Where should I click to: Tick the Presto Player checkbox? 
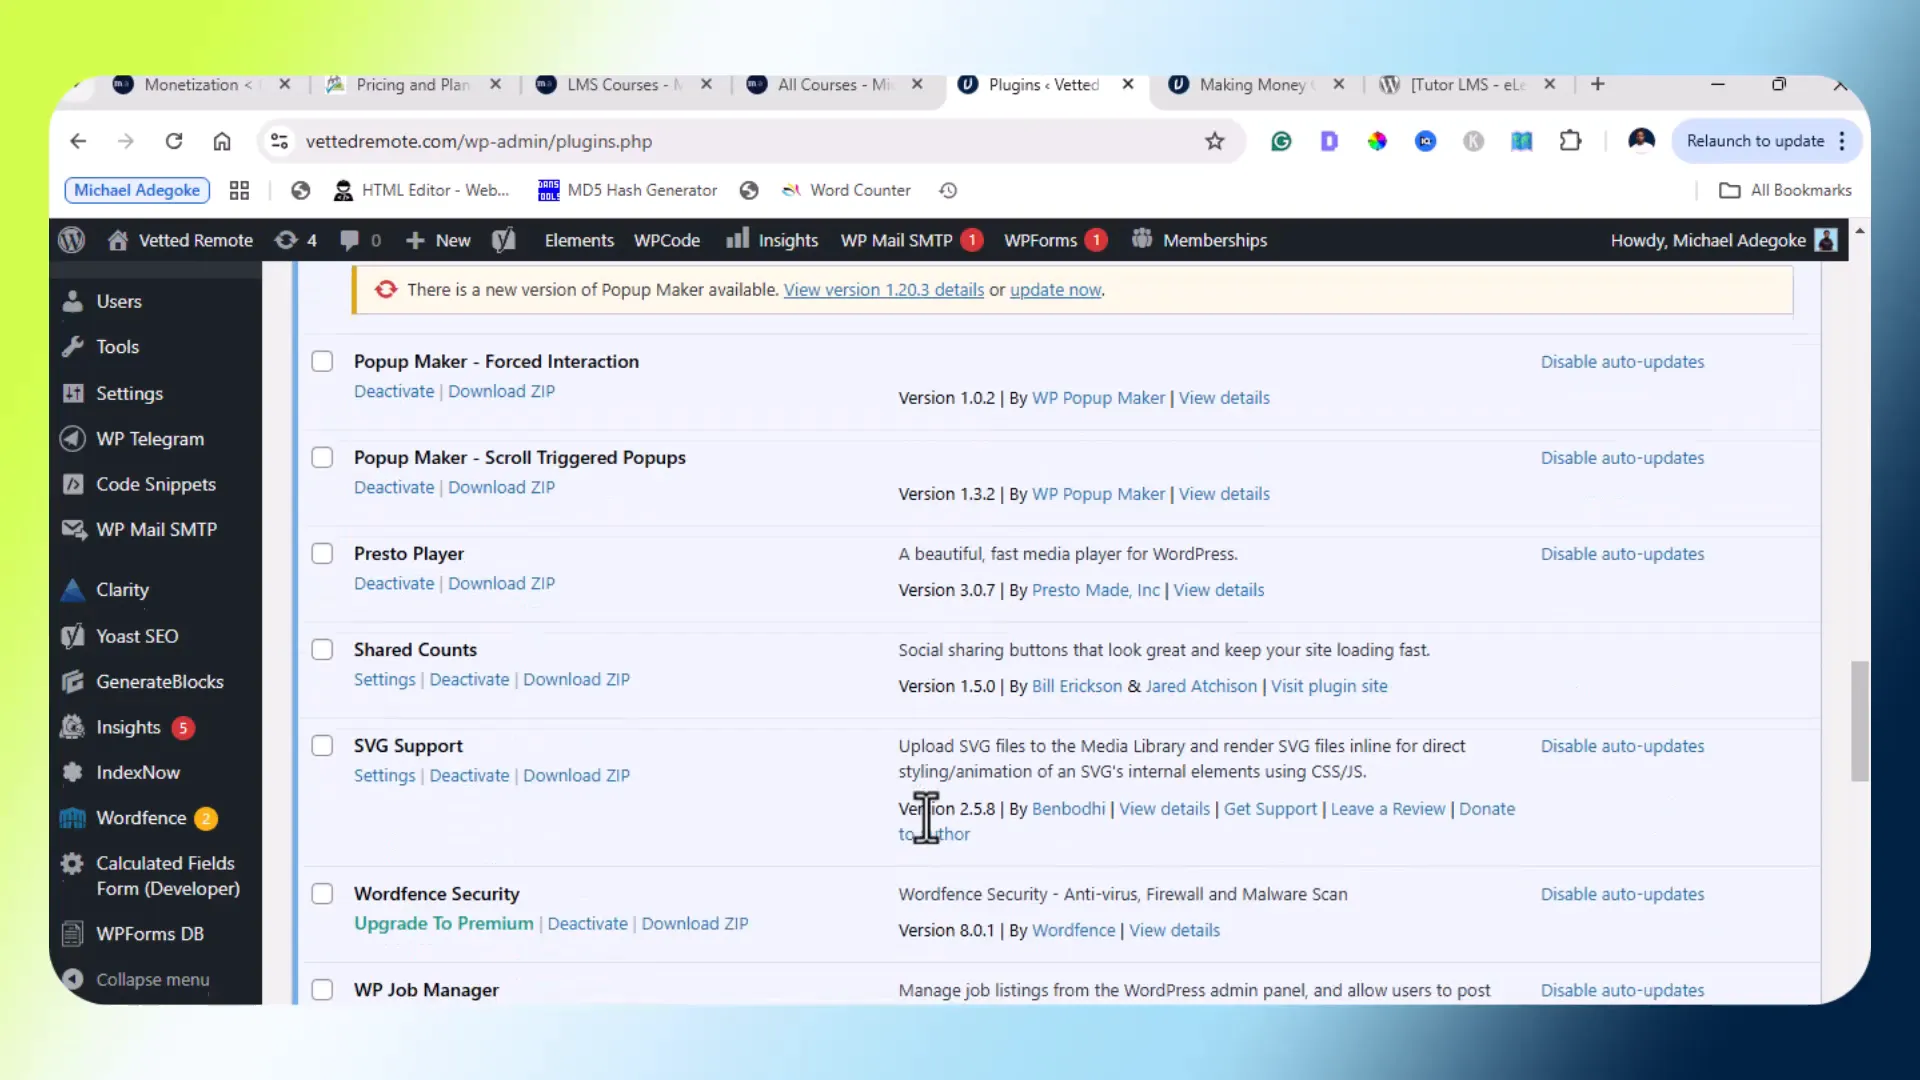(322, 553)
